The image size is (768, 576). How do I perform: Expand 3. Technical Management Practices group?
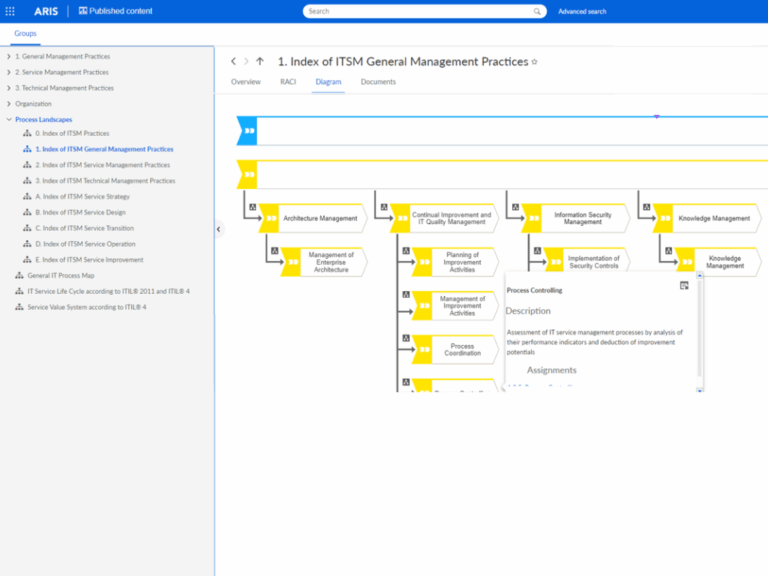pos(9,88)
